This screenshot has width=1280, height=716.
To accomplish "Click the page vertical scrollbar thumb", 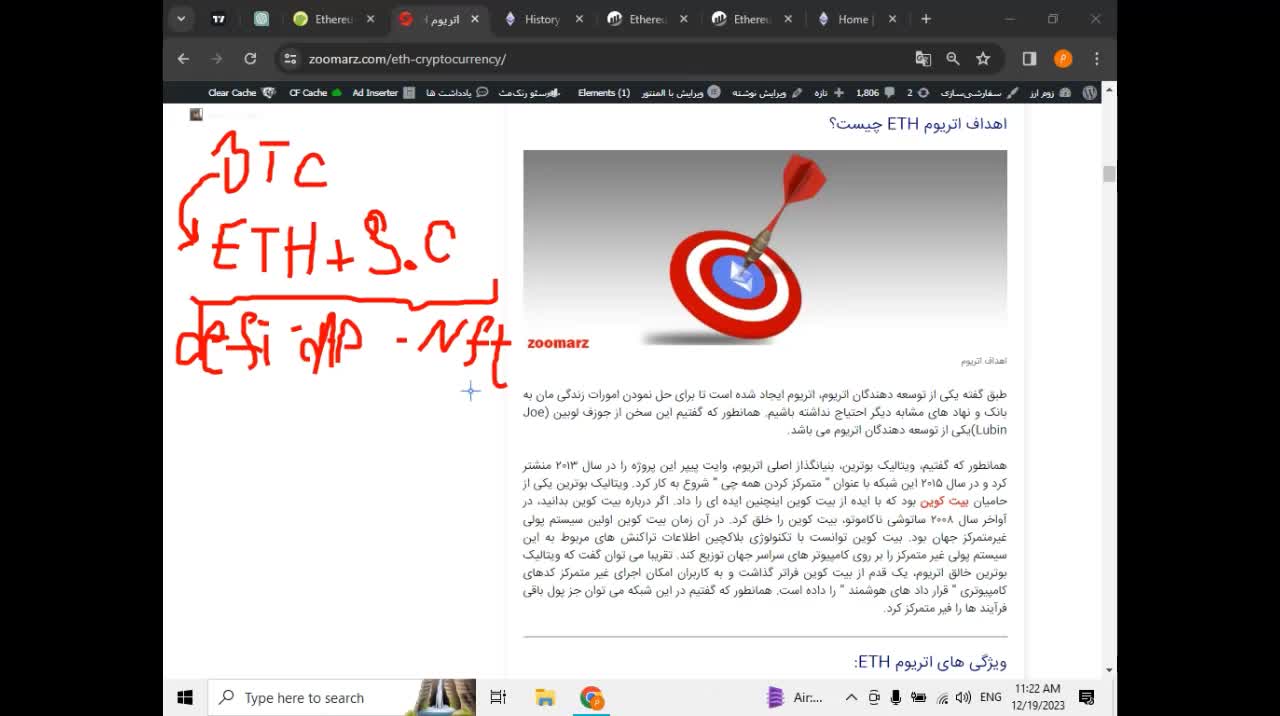I will coord(1109,174).
